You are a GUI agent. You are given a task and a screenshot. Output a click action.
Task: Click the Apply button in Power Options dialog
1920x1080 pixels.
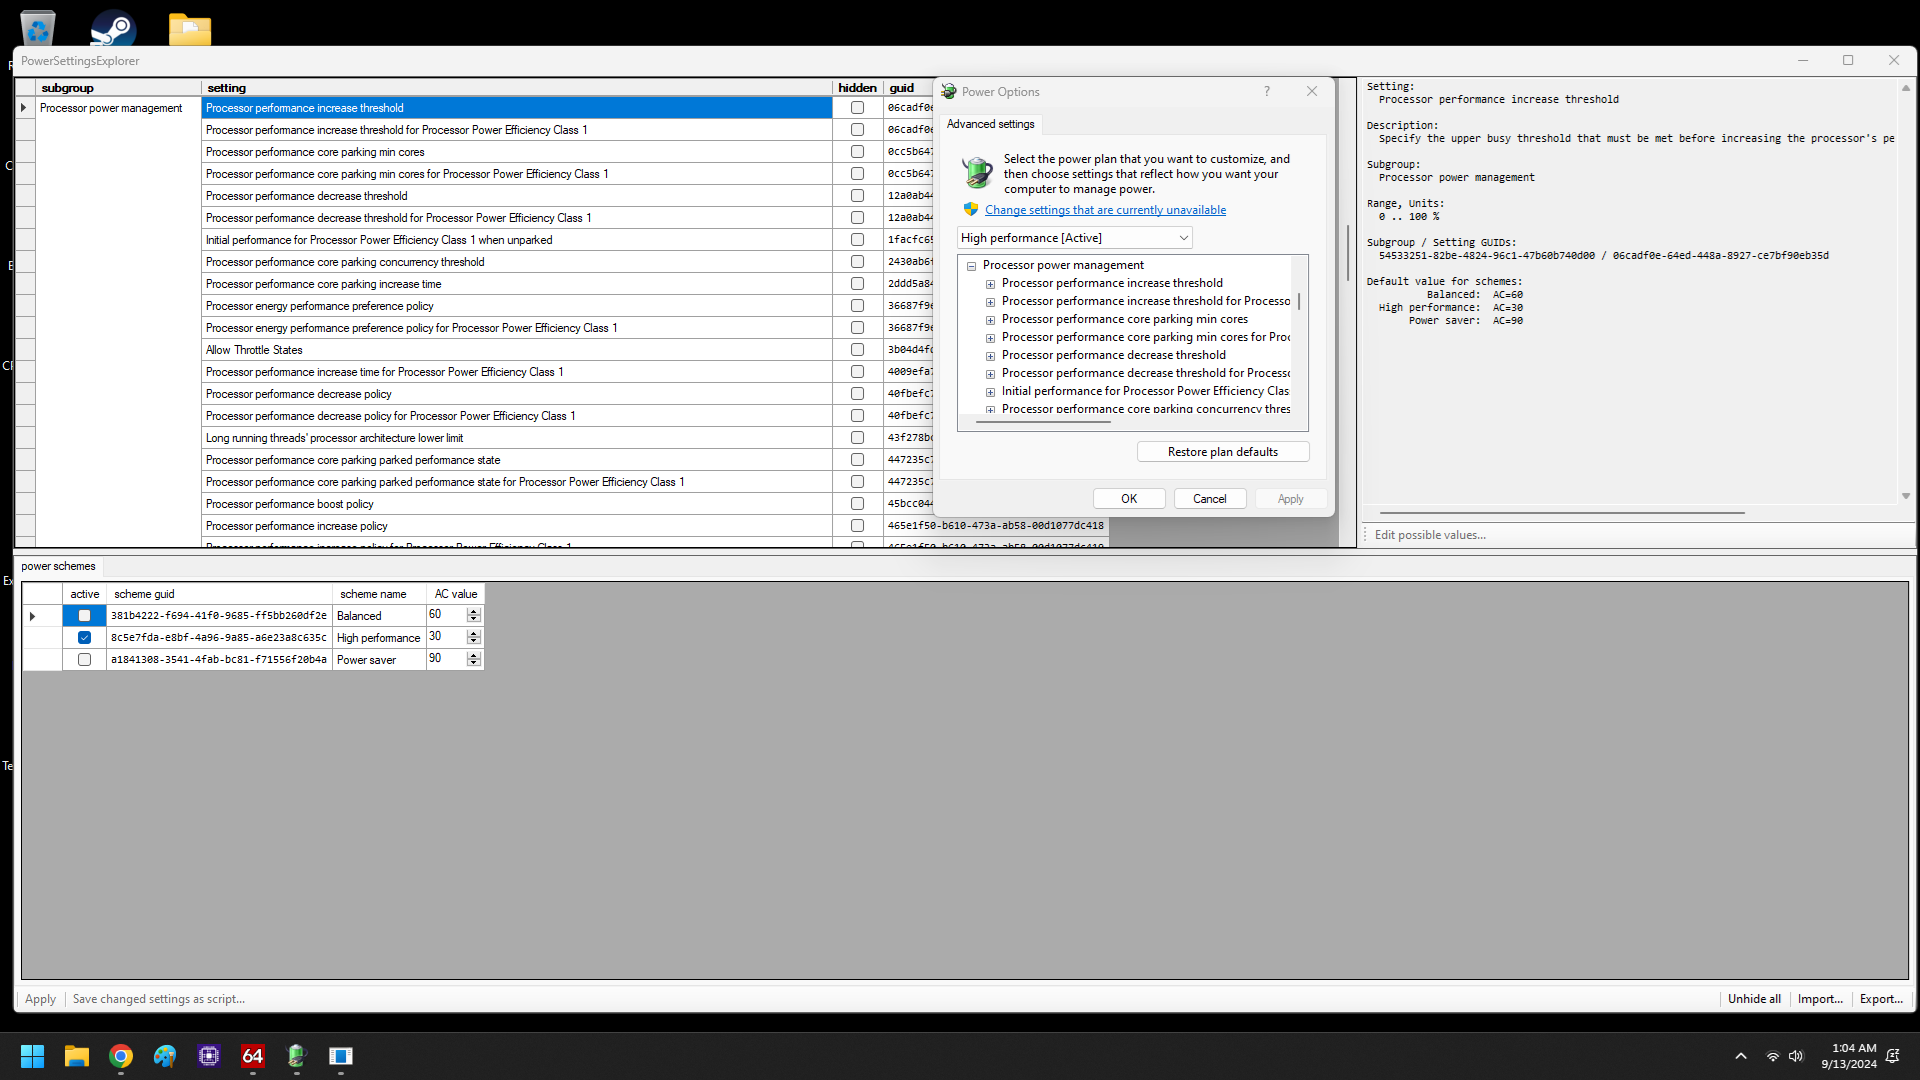coord(1290,497)
